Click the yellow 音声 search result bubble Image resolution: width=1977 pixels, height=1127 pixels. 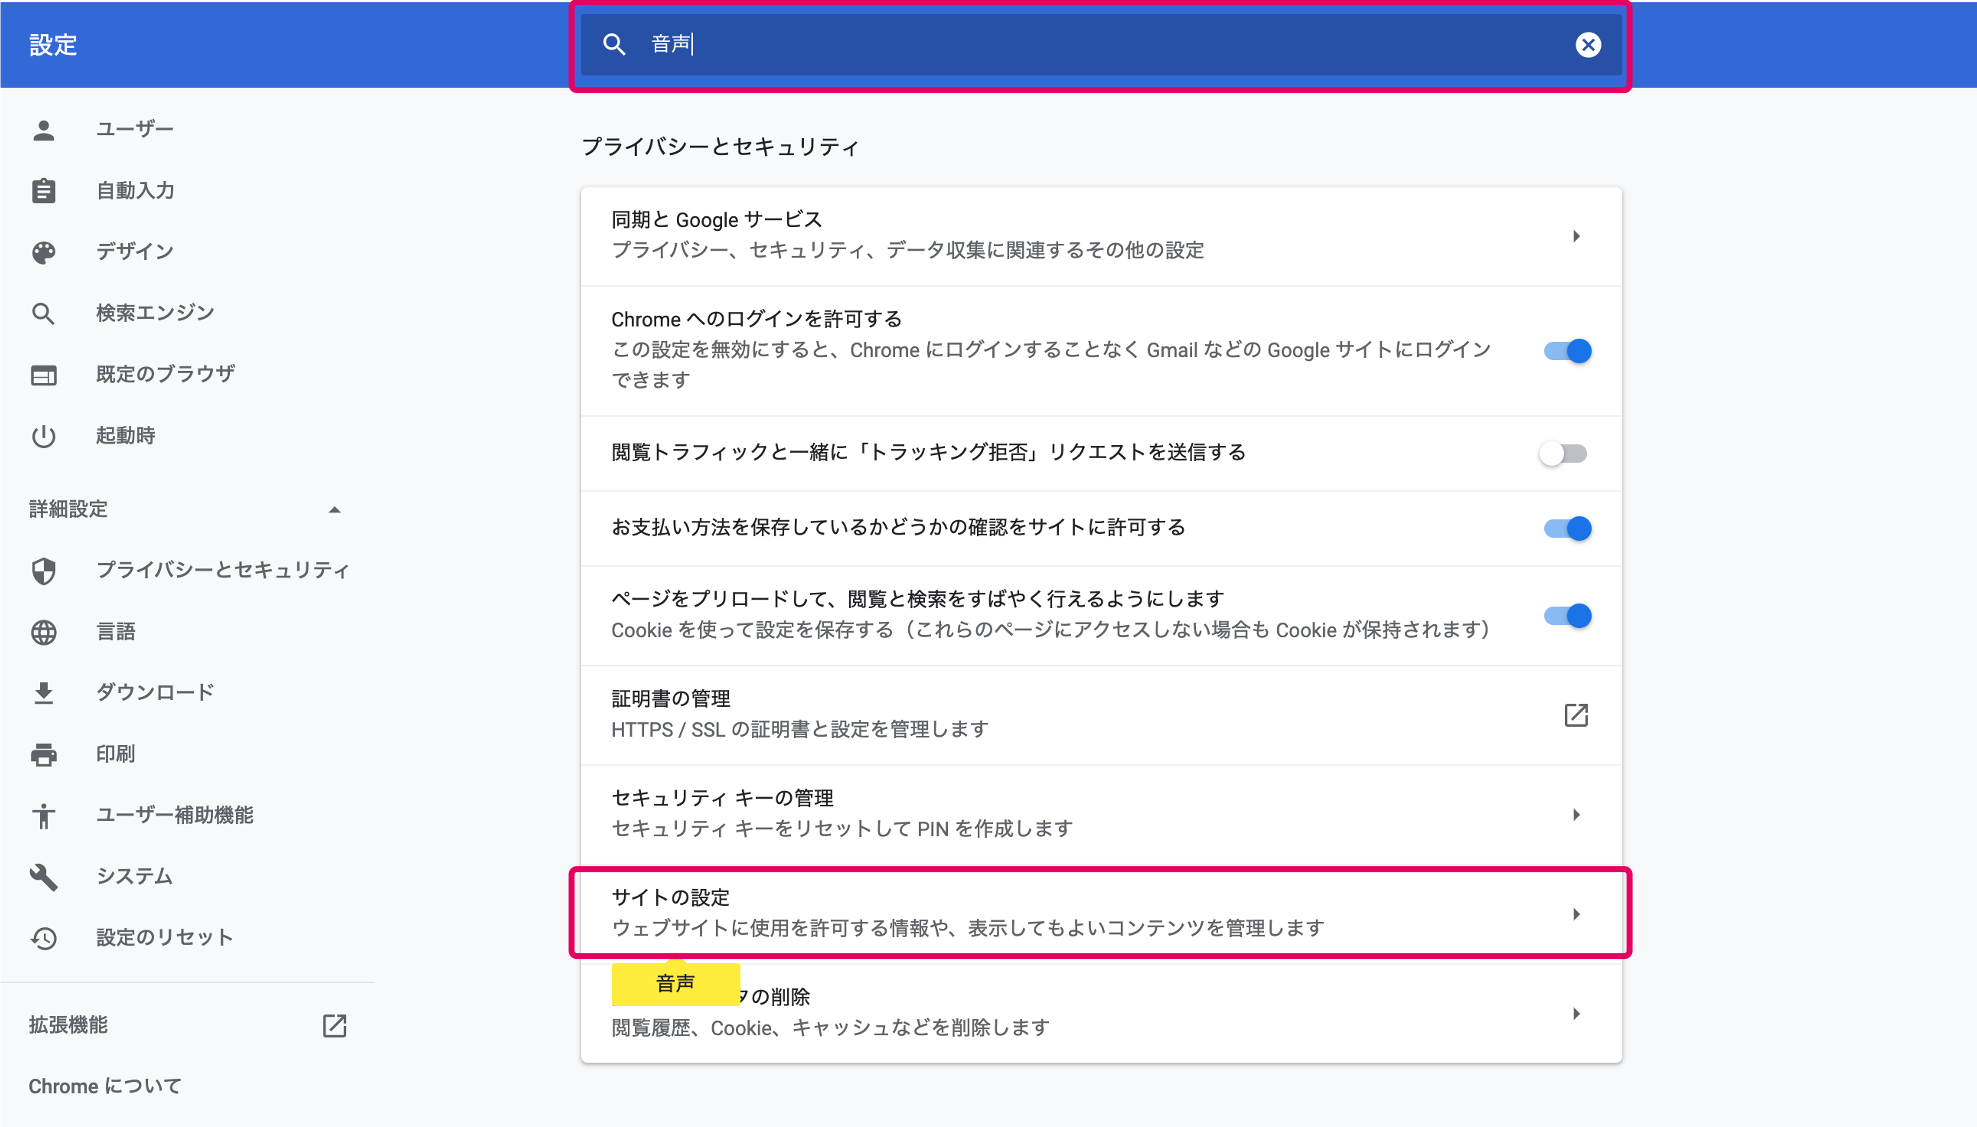[675, 984]
